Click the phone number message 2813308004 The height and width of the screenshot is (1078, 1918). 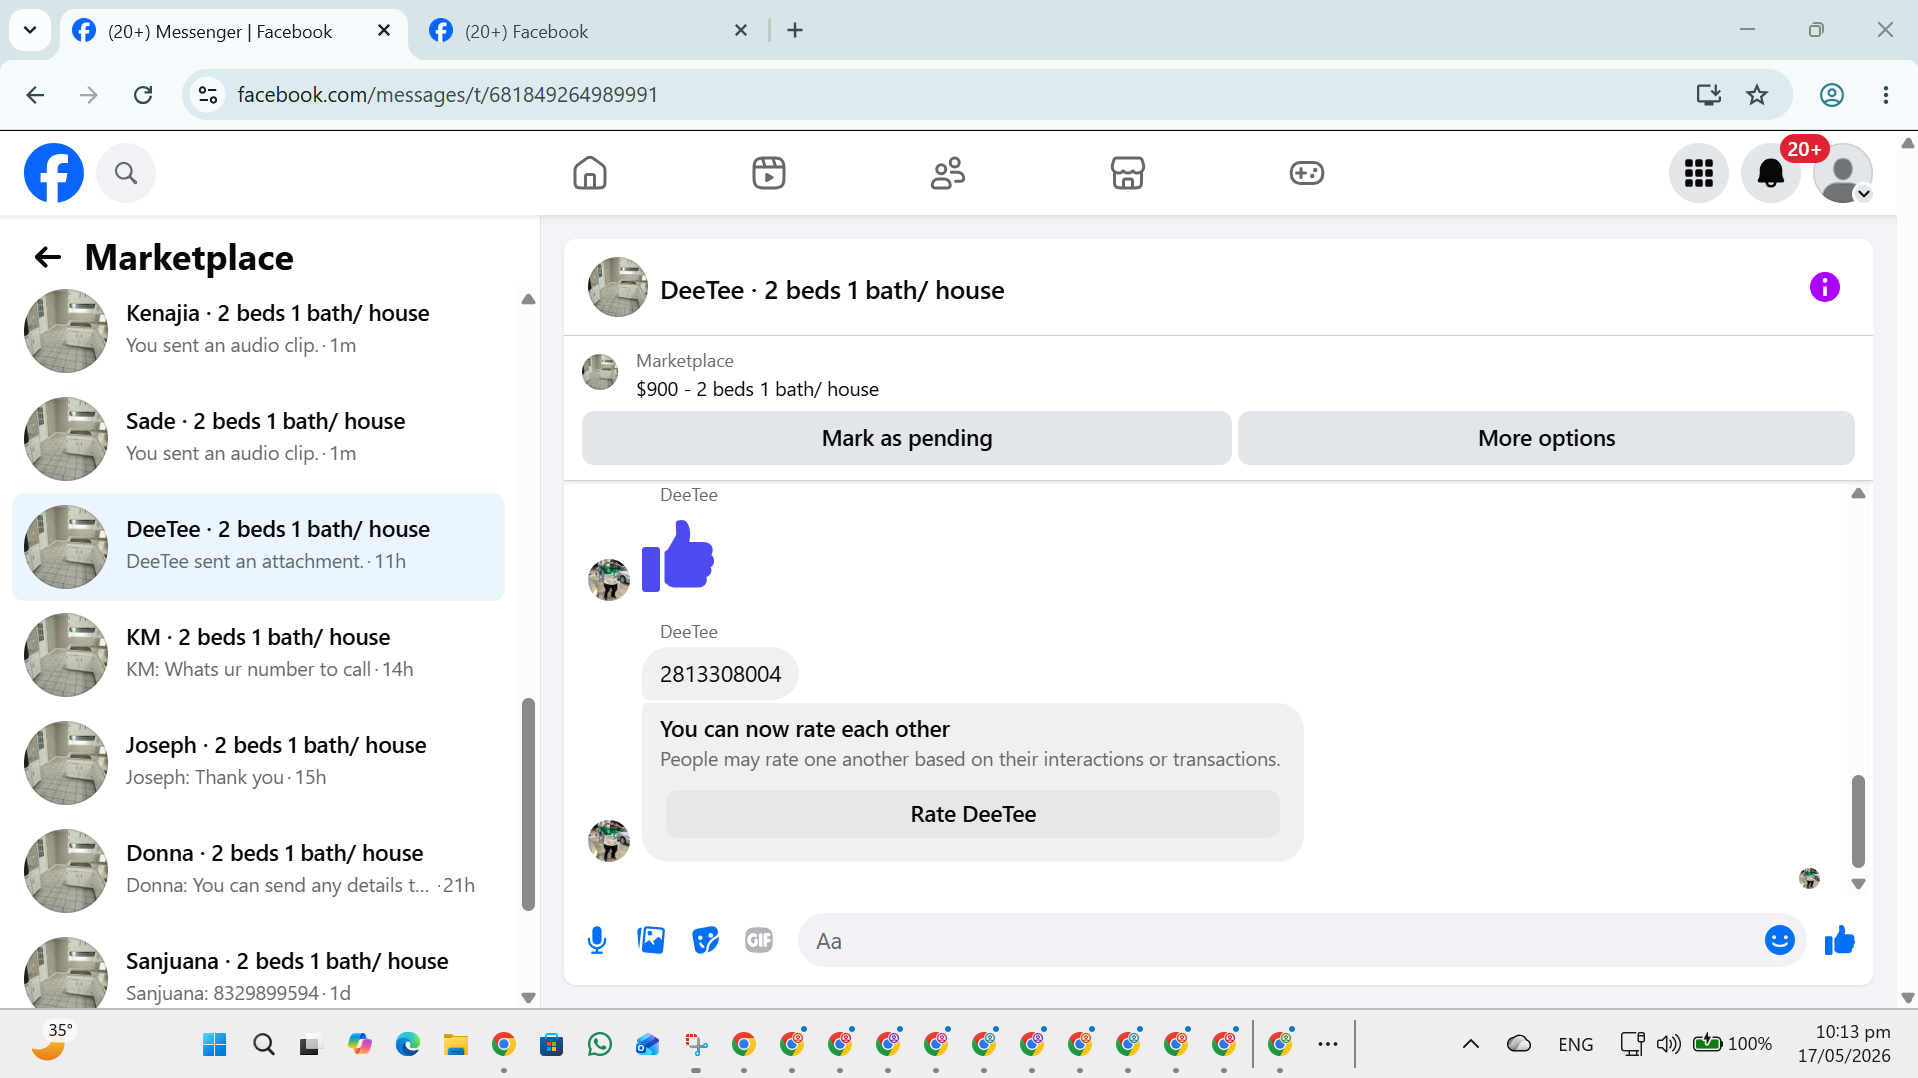[720, 674]
